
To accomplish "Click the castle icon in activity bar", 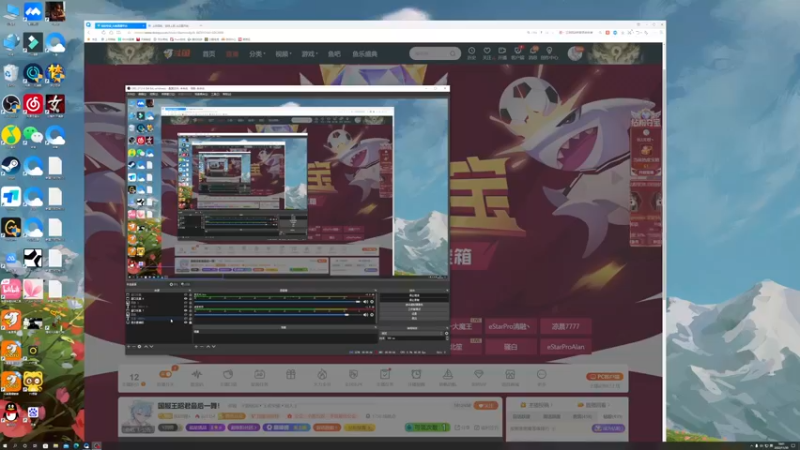I will [x=510, y=375].
